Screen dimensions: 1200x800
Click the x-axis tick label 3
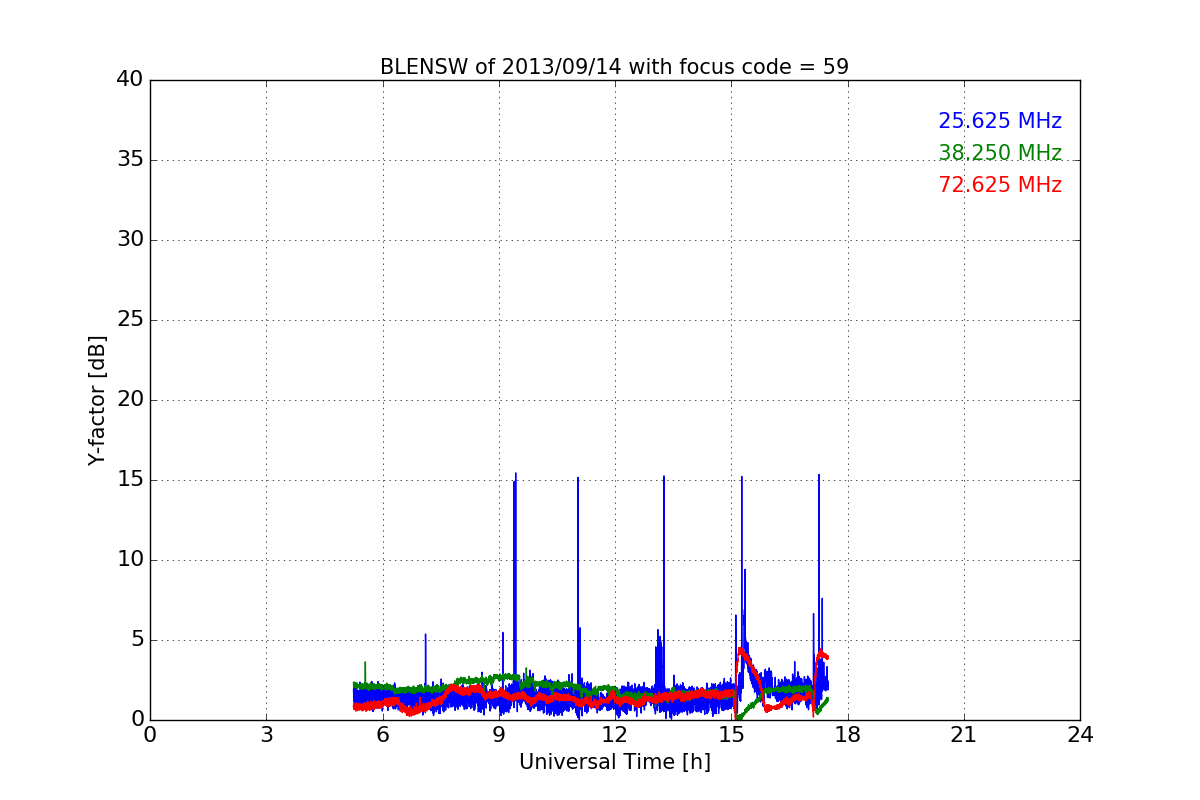coord(266,735)
